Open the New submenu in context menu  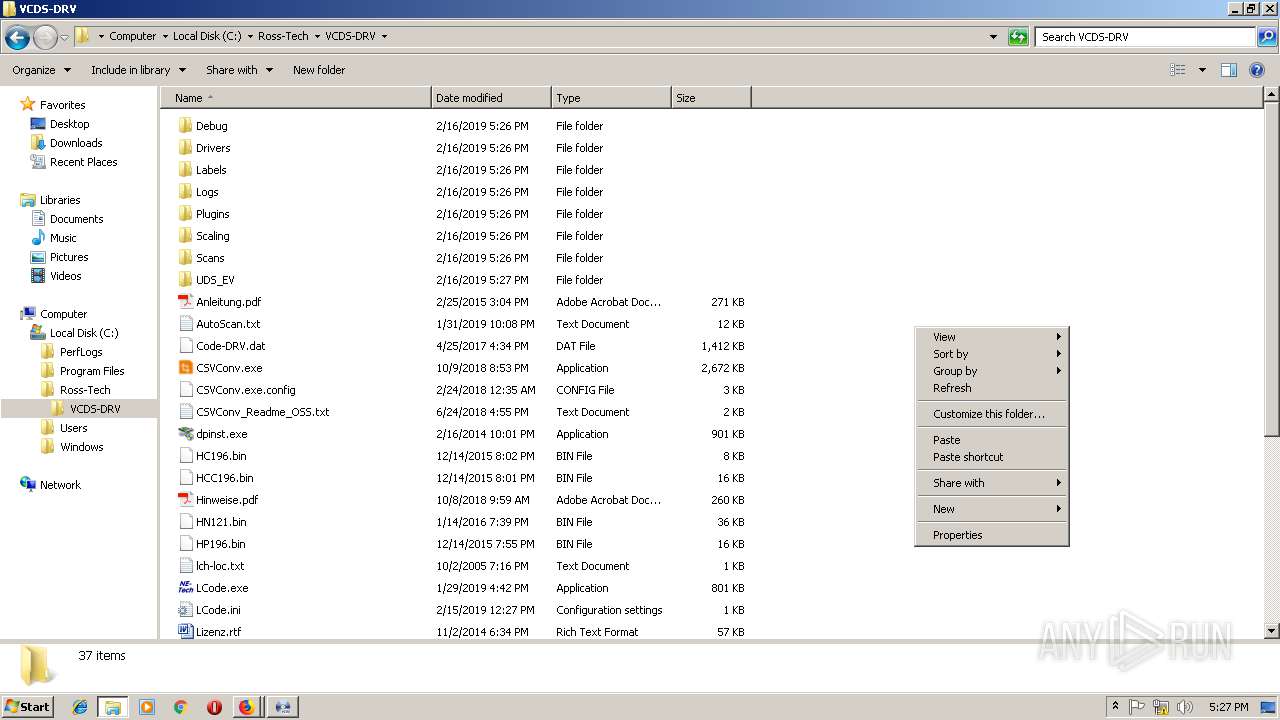pos(992,509)
